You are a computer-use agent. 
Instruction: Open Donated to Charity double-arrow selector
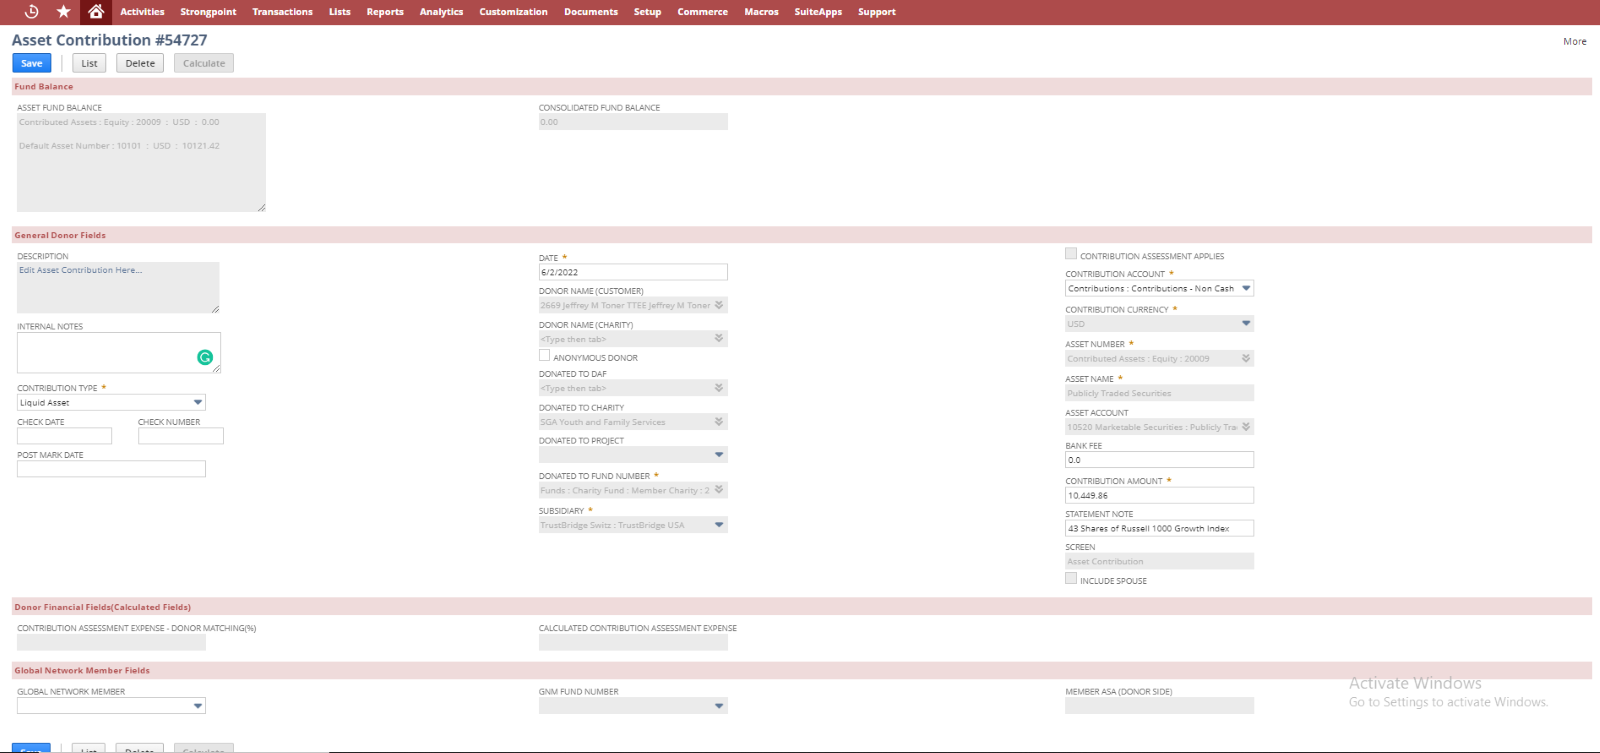click(x=719, y=422)
